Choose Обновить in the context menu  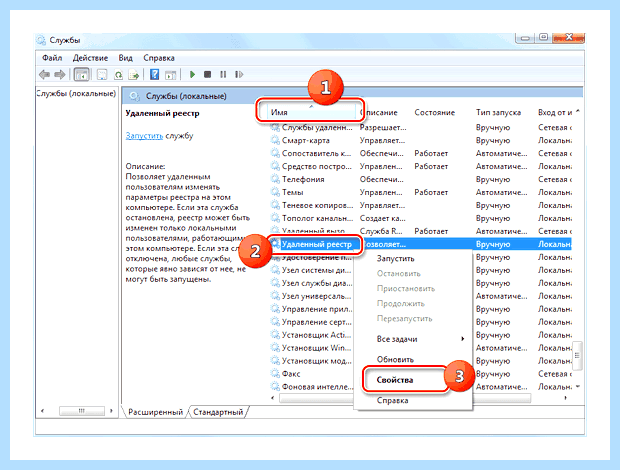click(413, 359)
